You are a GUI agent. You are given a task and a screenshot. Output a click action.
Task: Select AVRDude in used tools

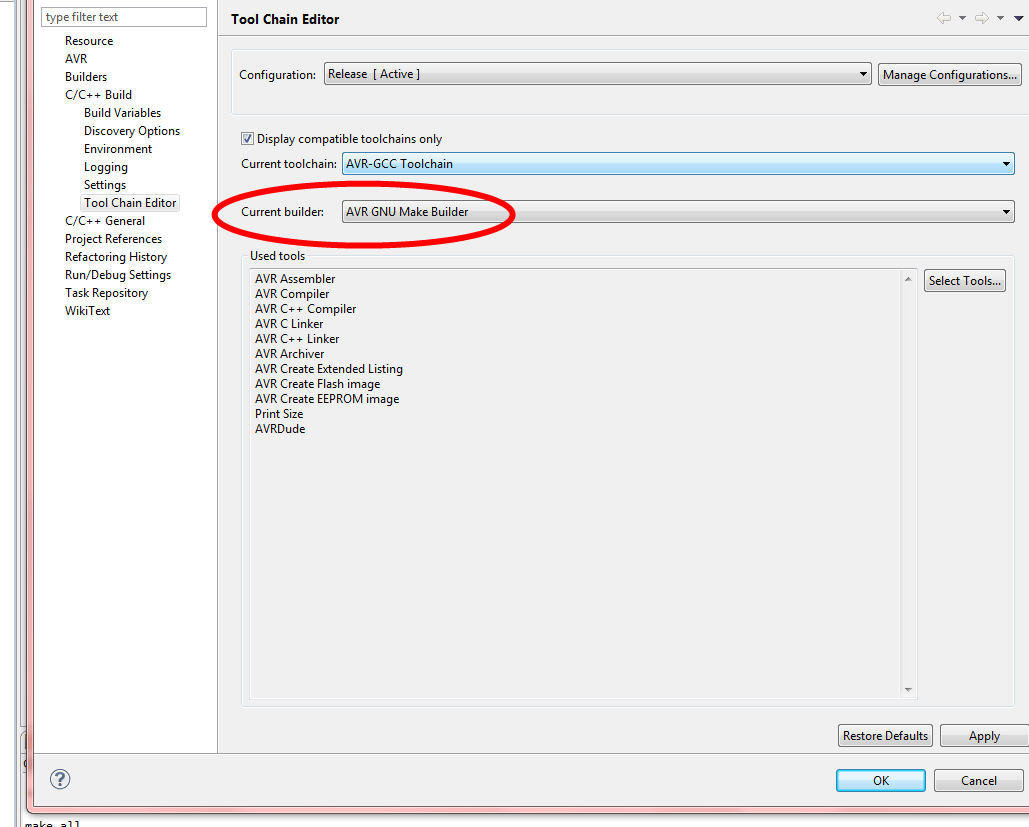280,429
